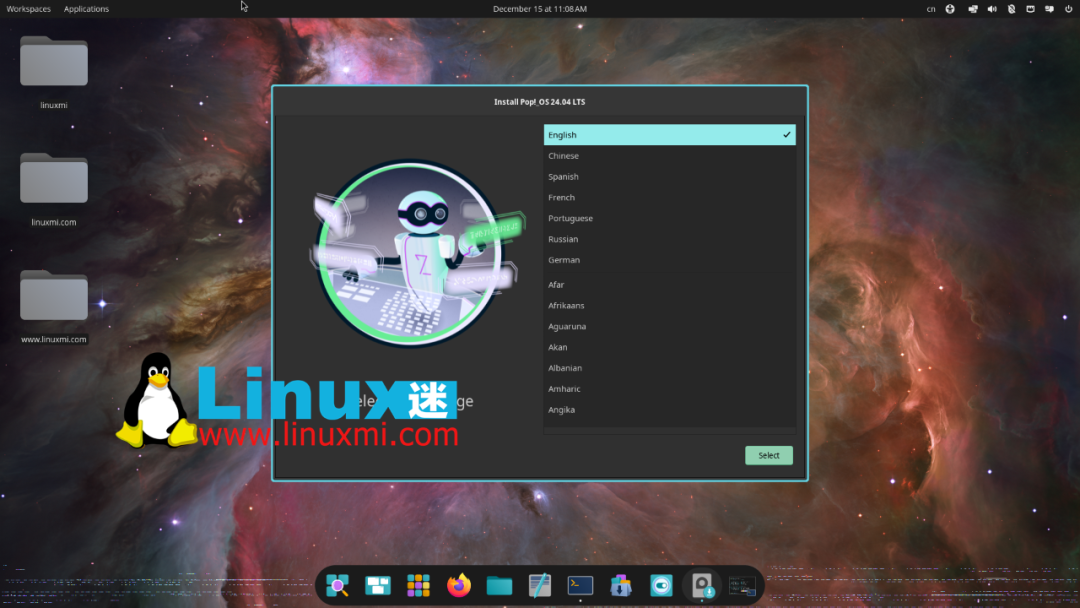
Task: Choose German from the list
Action: tap(669, 260)
